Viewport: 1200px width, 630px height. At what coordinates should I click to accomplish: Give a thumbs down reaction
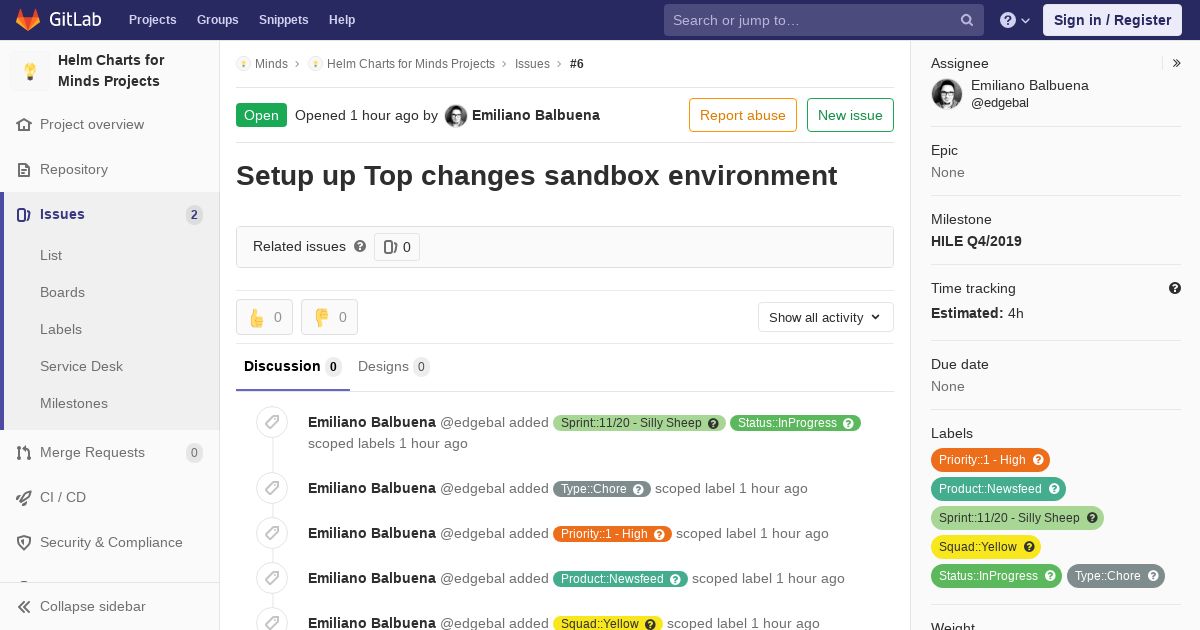(x=329, y=317)
